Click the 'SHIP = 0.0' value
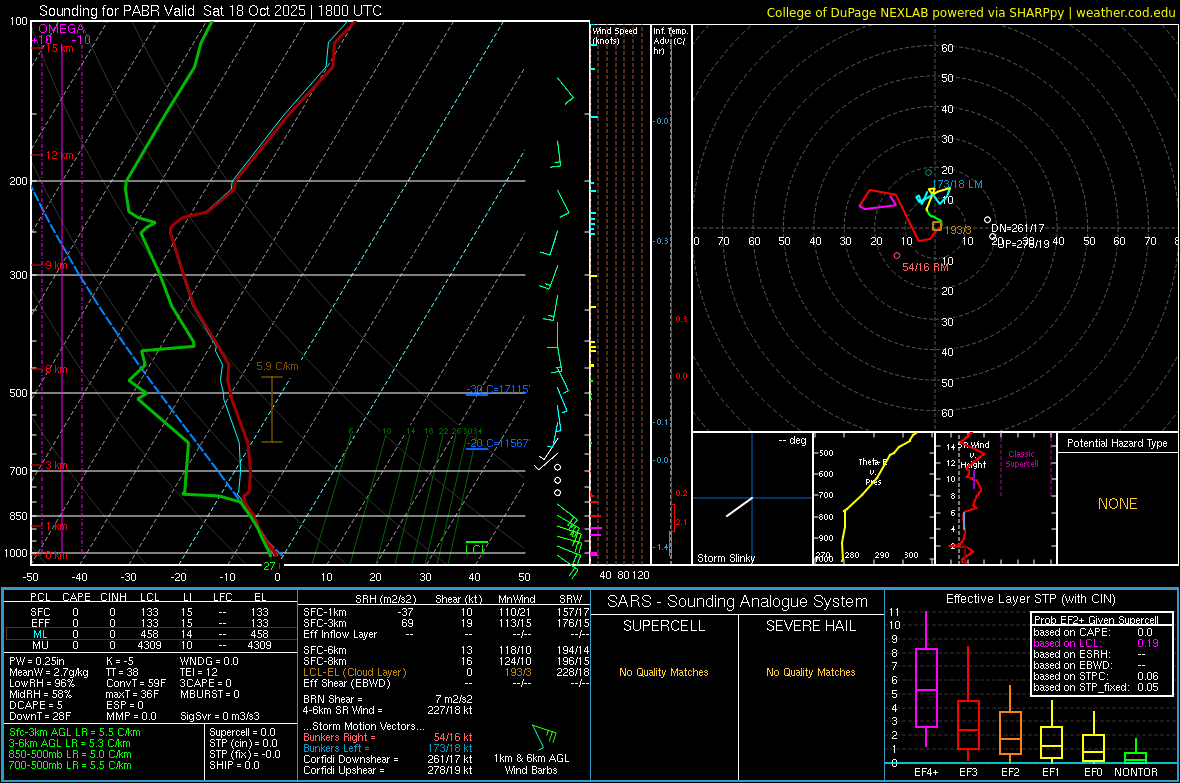This screenshot has height=783, width=1180. (x=234, y=765)
